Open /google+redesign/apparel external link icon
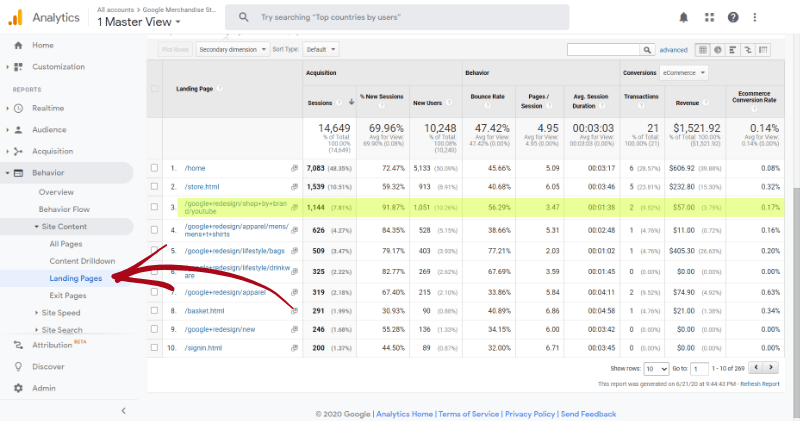This screenshot has height=421, width=800. [294, 292]
